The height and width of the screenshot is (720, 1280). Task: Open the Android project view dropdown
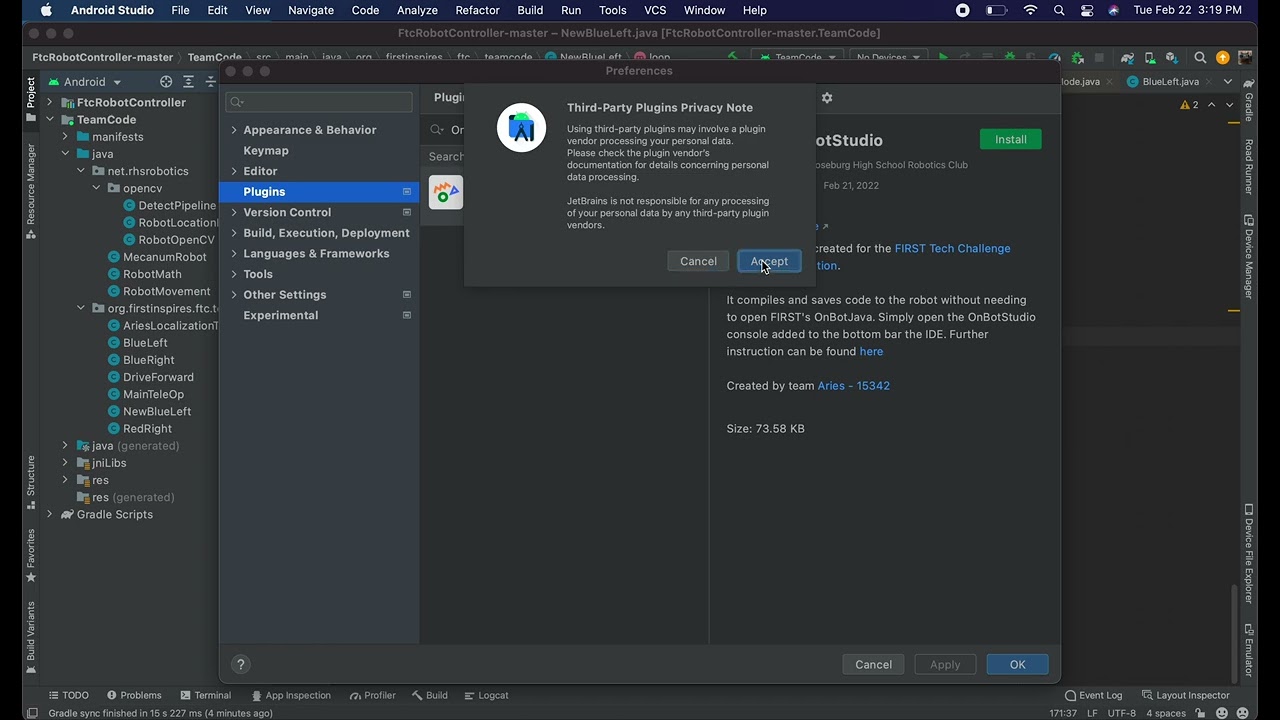tap(86, 82)
